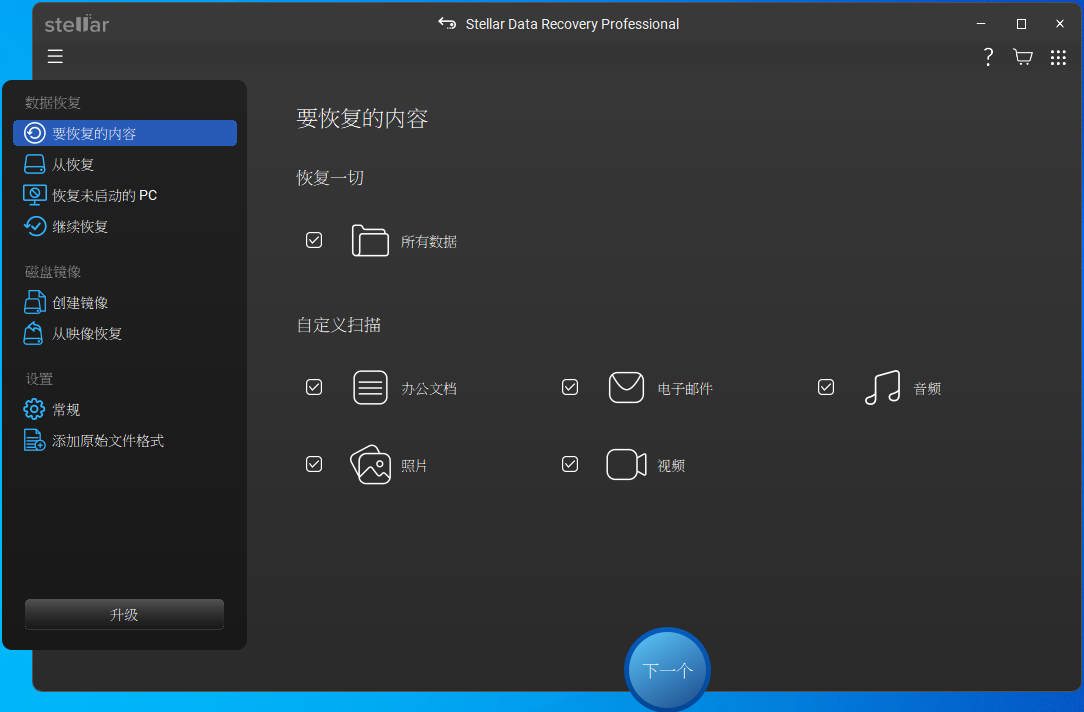Uncheck the 所有数据 checkbox
Screen dimensions: 1084x712
point(314,240)
